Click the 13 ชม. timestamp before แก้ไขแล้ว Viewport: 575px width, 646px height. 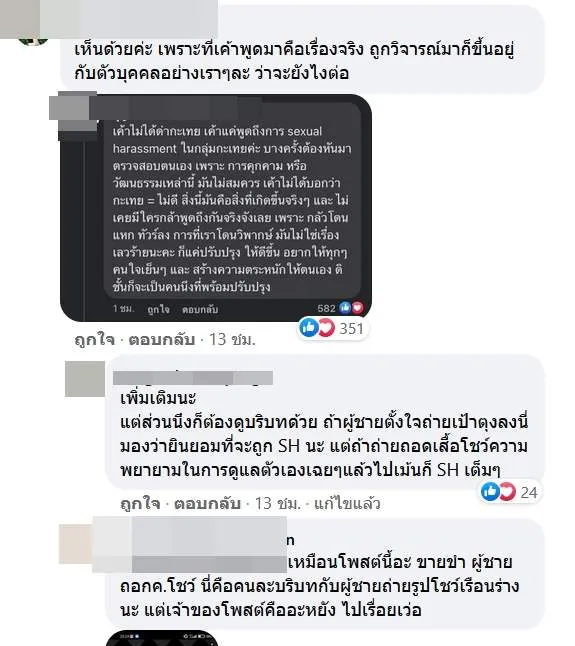tap(278, 503)
